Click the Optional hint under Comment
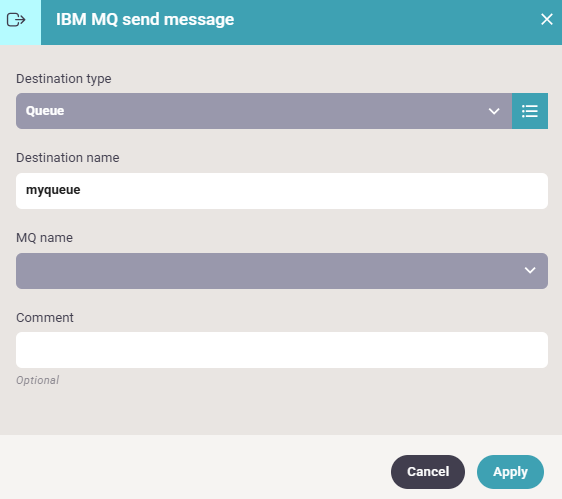The width and height of the screenshot is (562, 499). point(38,380)
